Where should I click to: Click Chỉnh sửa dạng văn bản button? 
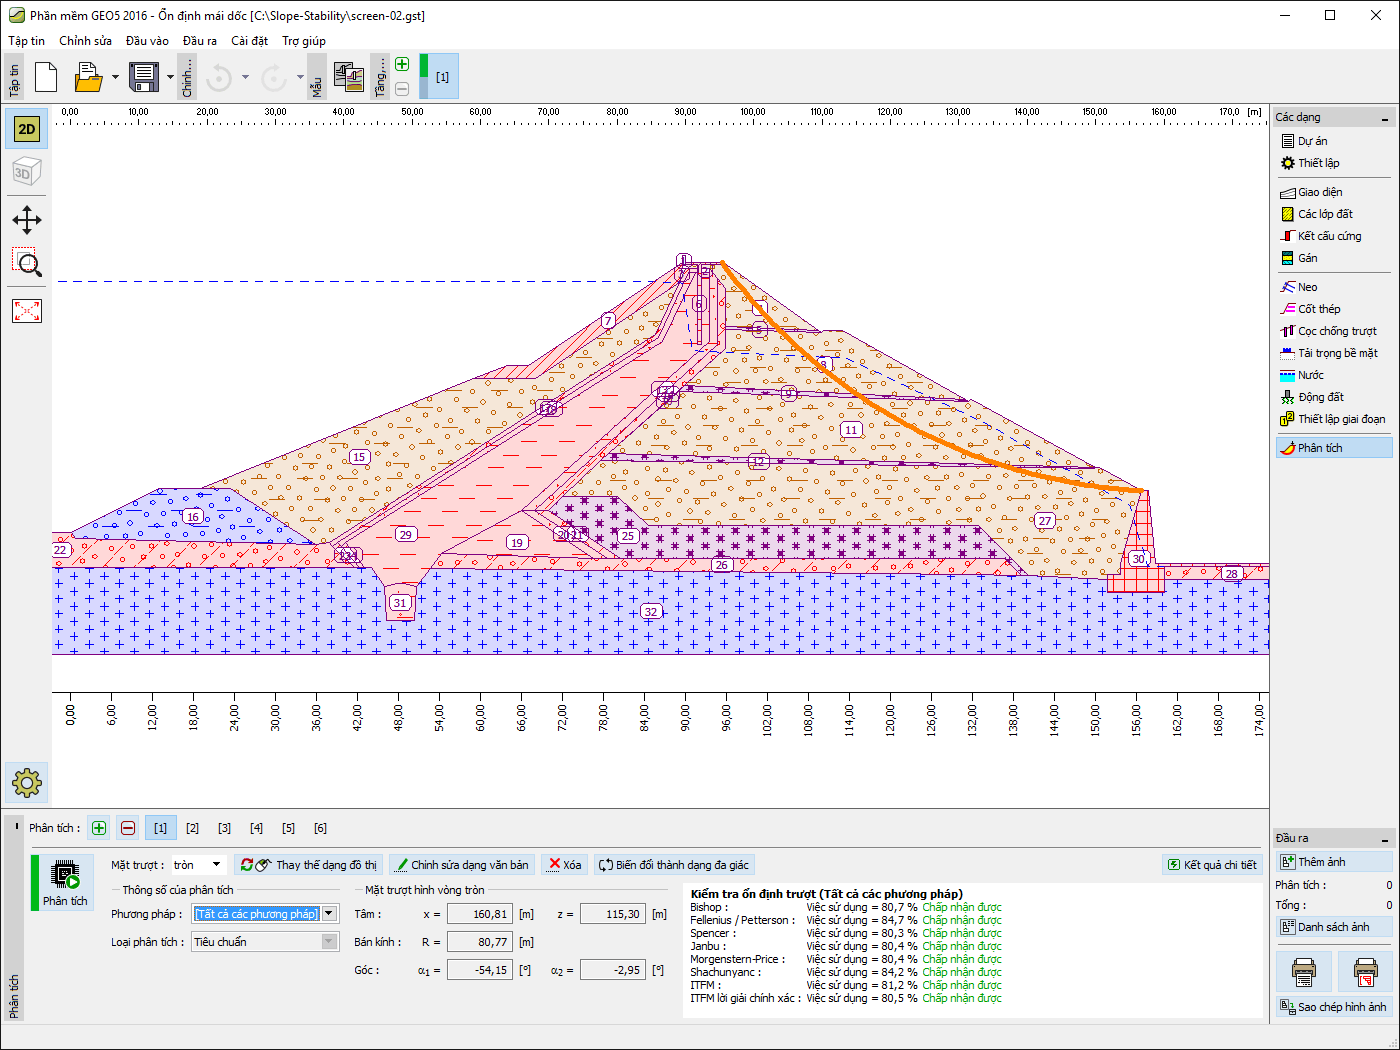[461, 865]
